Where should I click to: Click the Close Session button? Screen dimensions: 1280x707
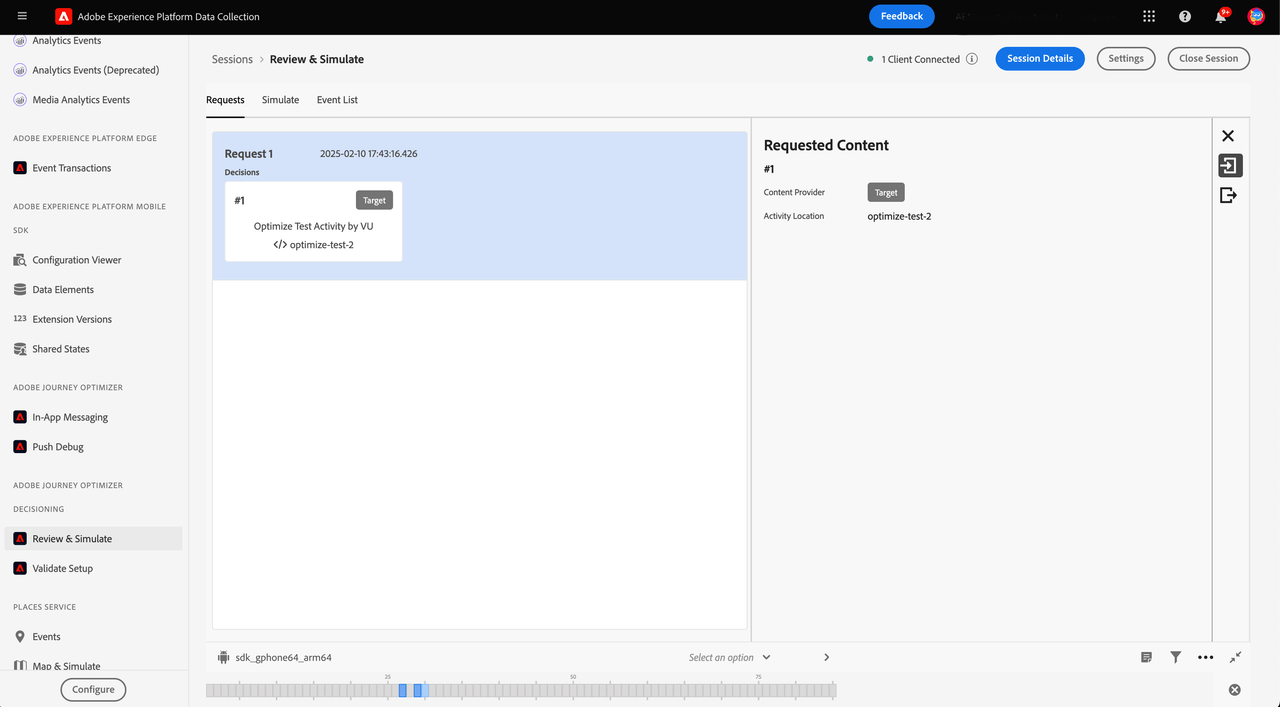(1208, 58)
